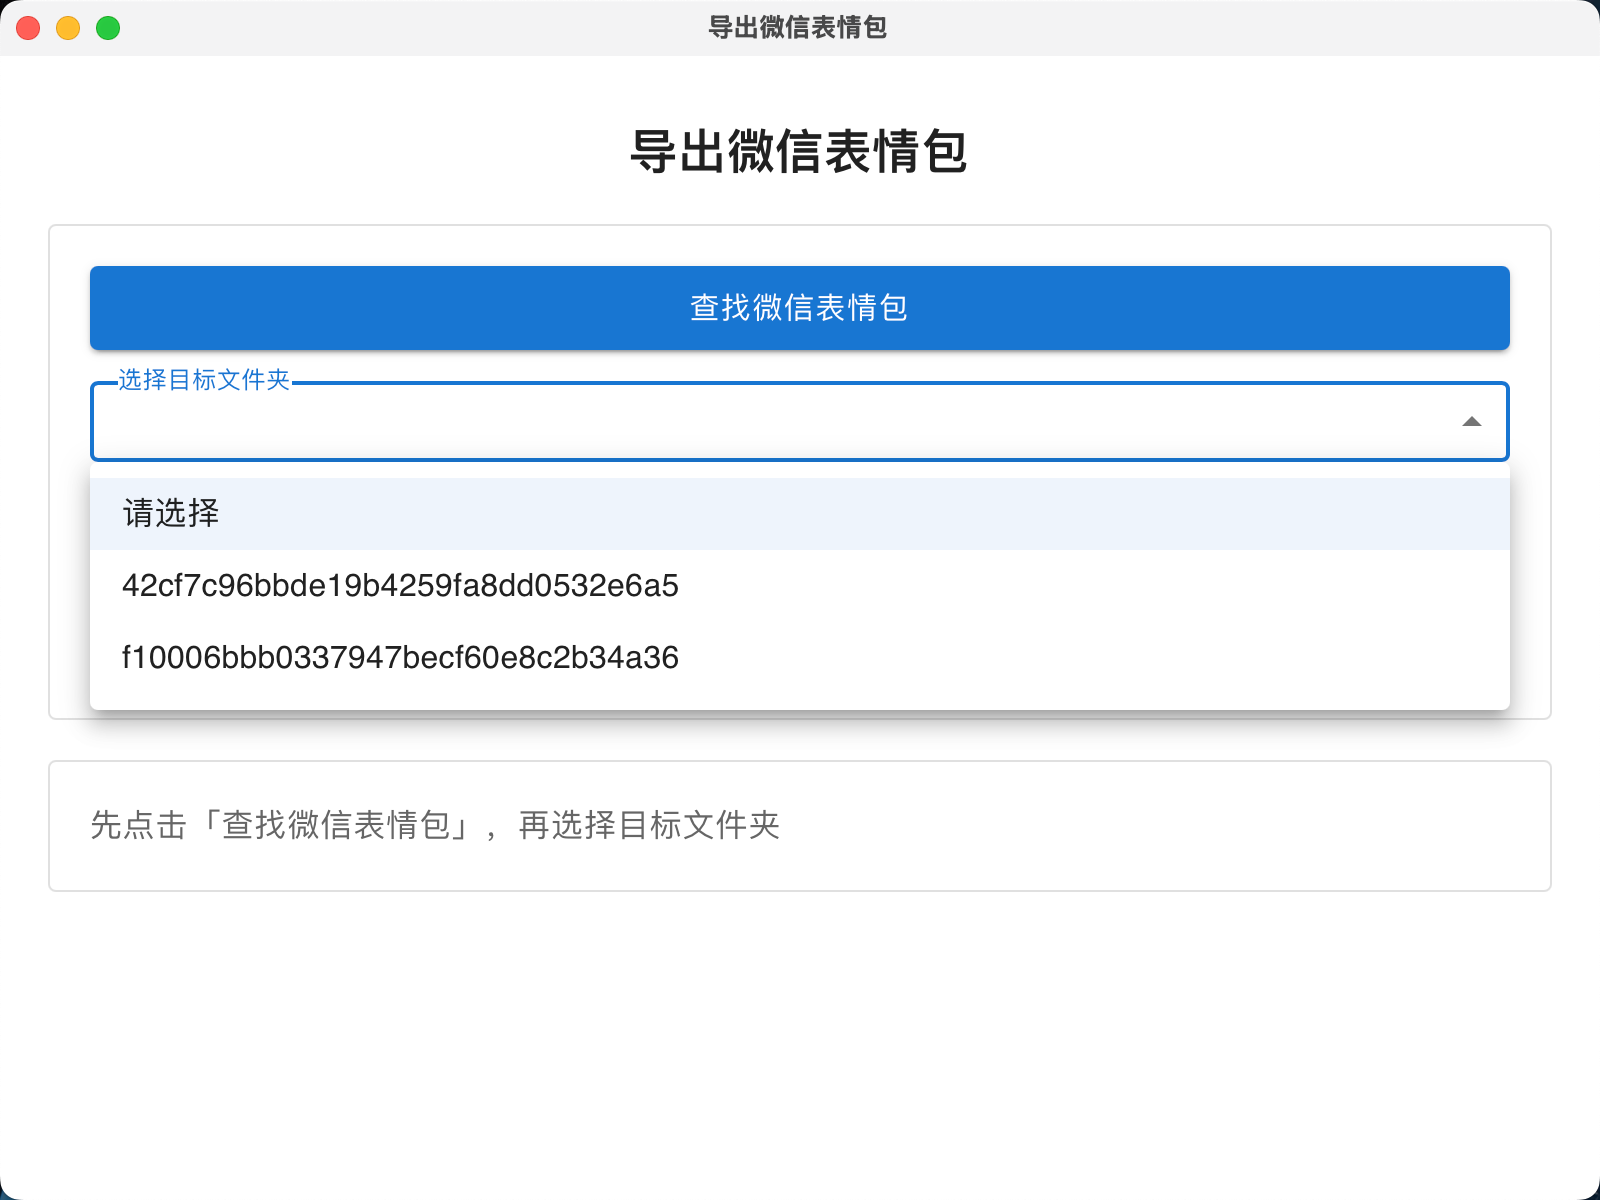
Task: Click the 查找微信表情包 blue button
Action: pyautogui.click(x=799, y=308)
